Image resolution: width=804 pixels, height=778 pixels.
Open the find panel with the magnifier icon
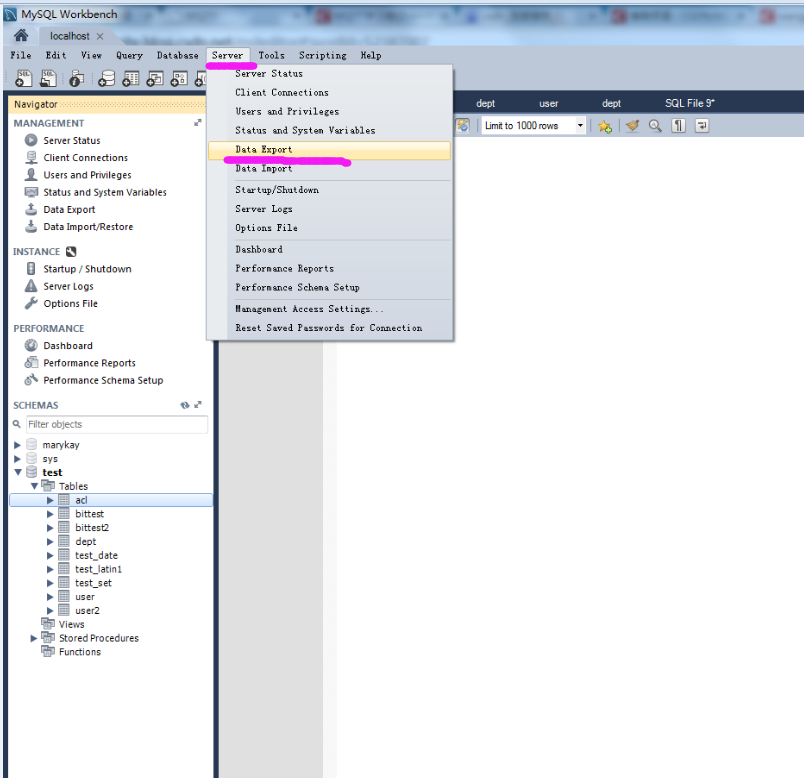click(x=655, y=125)
